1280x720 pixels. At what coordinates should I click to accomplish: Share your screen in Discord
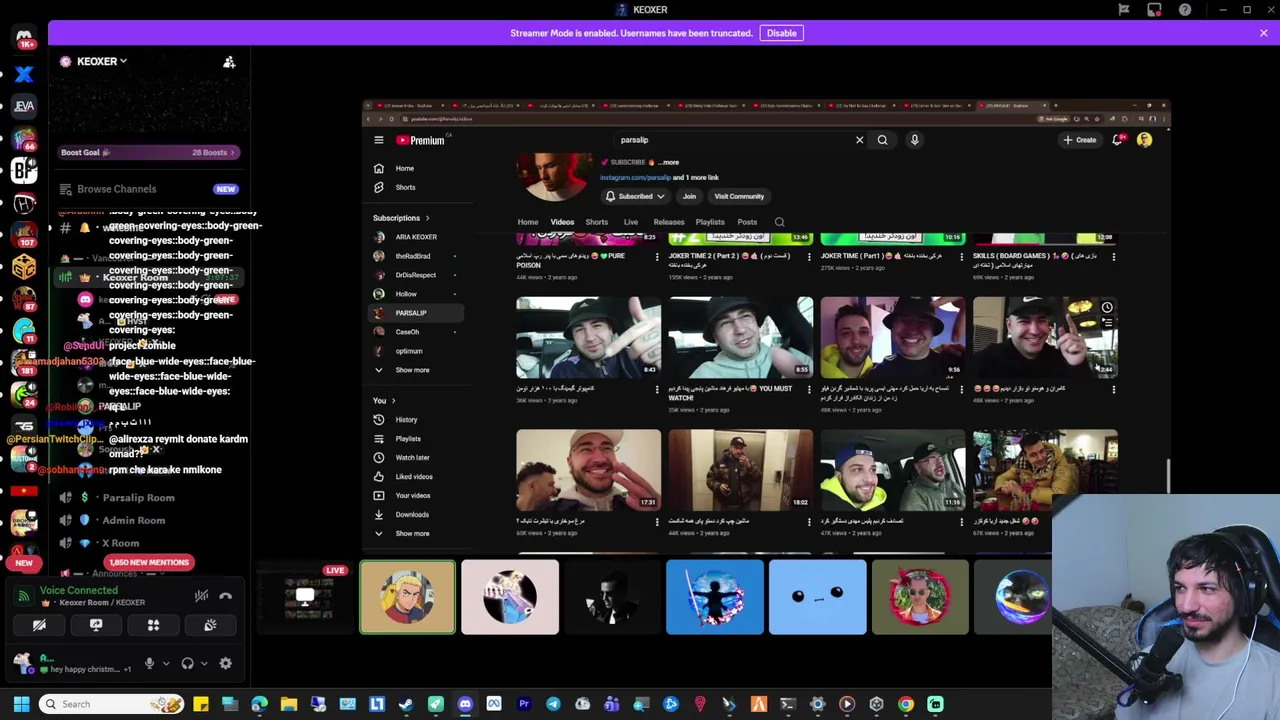pyautogui.click(x=96, y=625)
